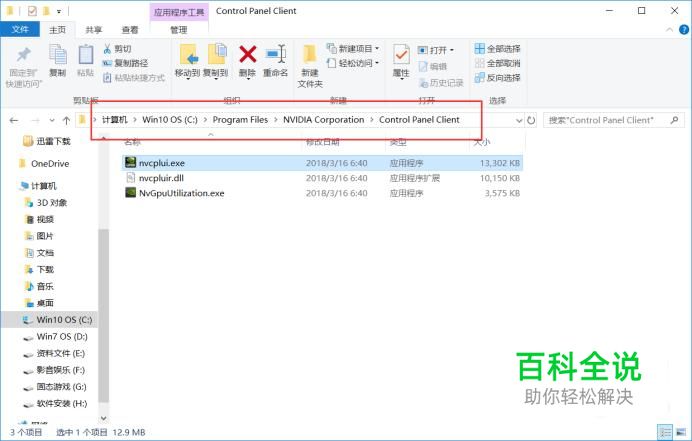Screen dimensions: 692x441
Task: Open 下载 folder in navigation pane
Action: [39, 269]
